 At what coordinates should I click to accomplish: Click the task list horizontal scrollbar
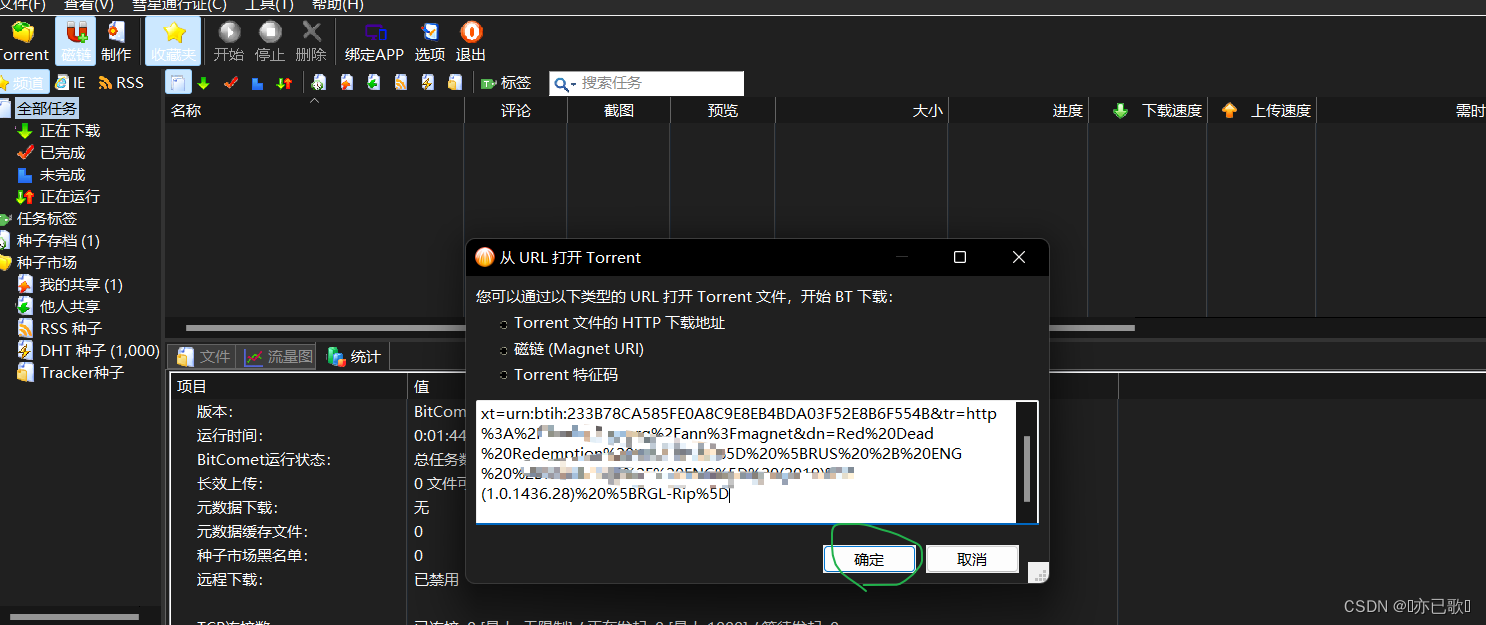660,328
